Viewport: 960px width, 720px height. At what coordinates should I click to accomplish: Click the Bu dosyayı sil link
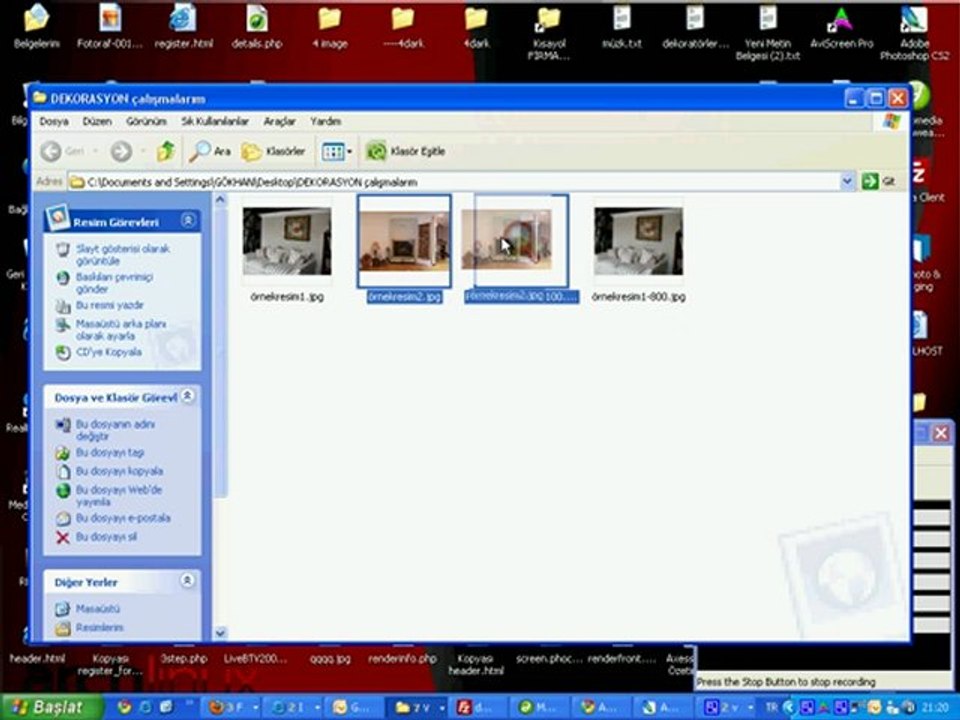(x=106, y=537)
